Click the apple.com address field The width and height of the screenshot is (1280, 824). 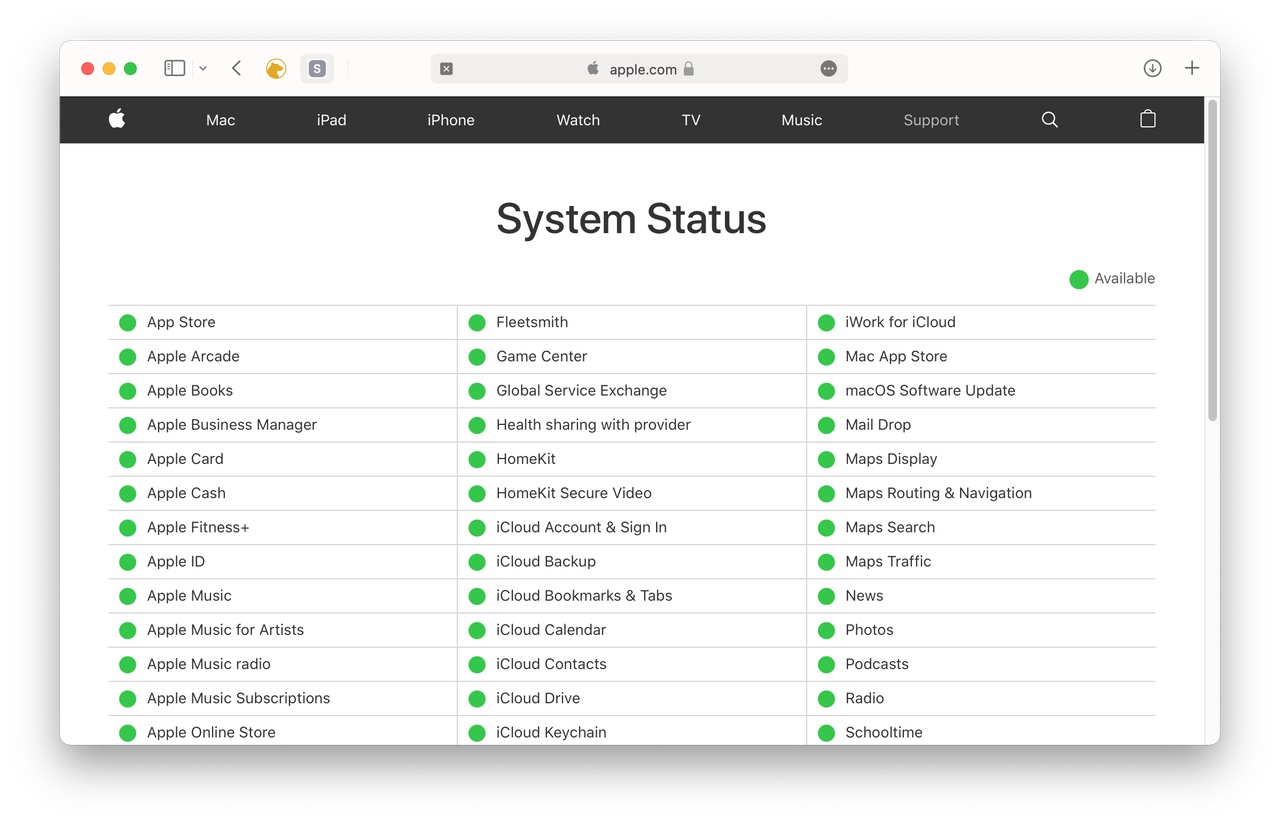point(639,69)
